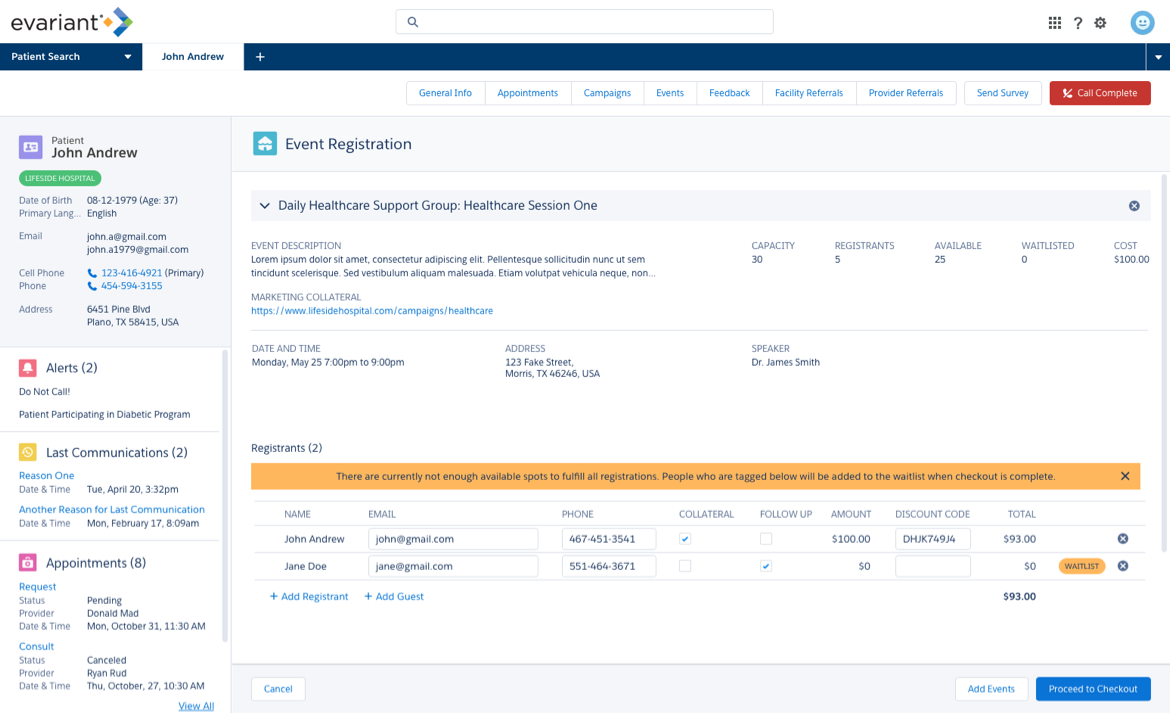Click Jane Doe's discount code field
This screenshot has width=1170, height=713.
click(x=932, y=566)
